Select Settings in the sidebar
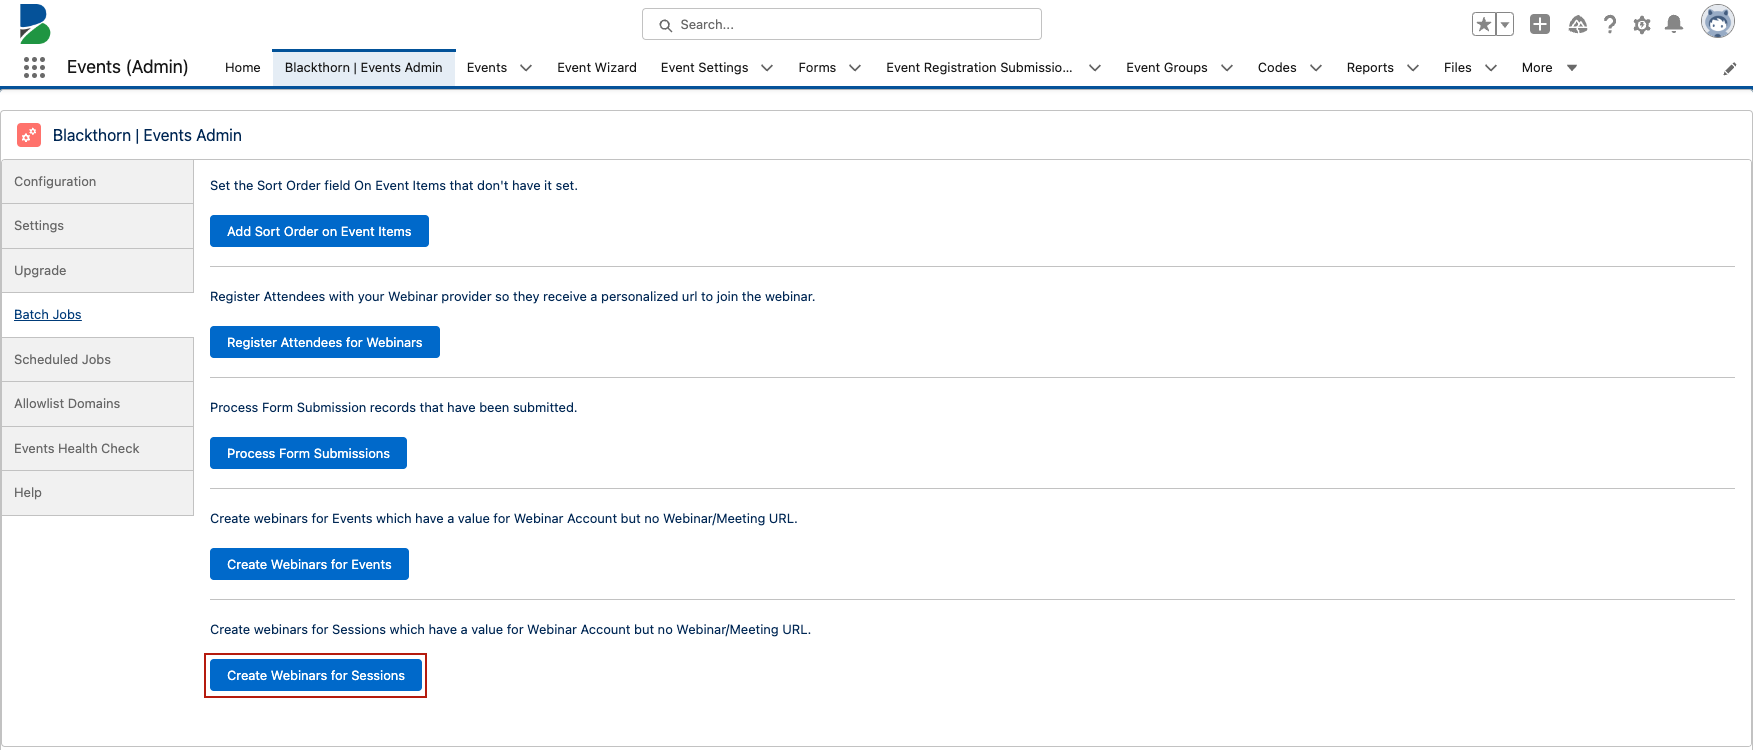Viewport: 1753px width, 750px height. coord(98,226)
